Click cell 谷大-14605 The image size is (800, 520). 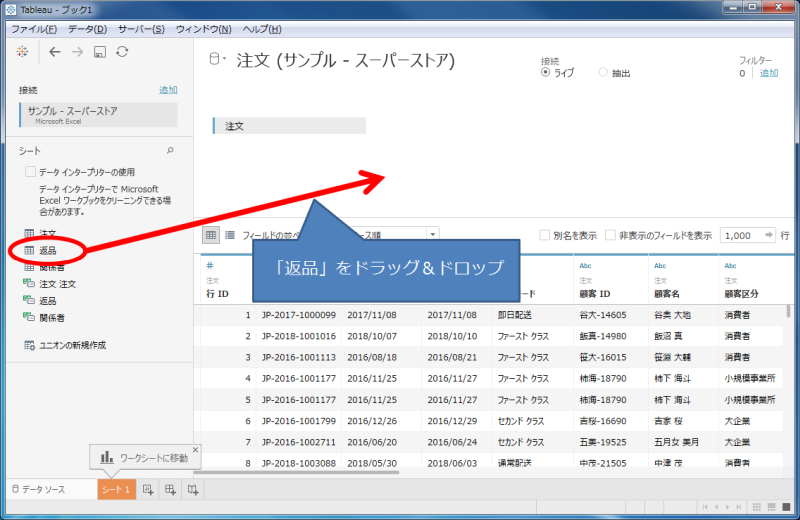click(x=603, y=315)
